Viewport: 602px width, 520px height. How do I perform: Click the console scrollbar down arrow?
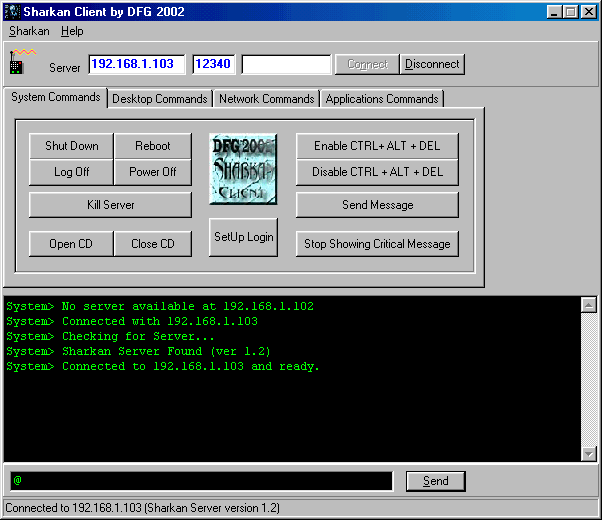(x=589, y=453)
